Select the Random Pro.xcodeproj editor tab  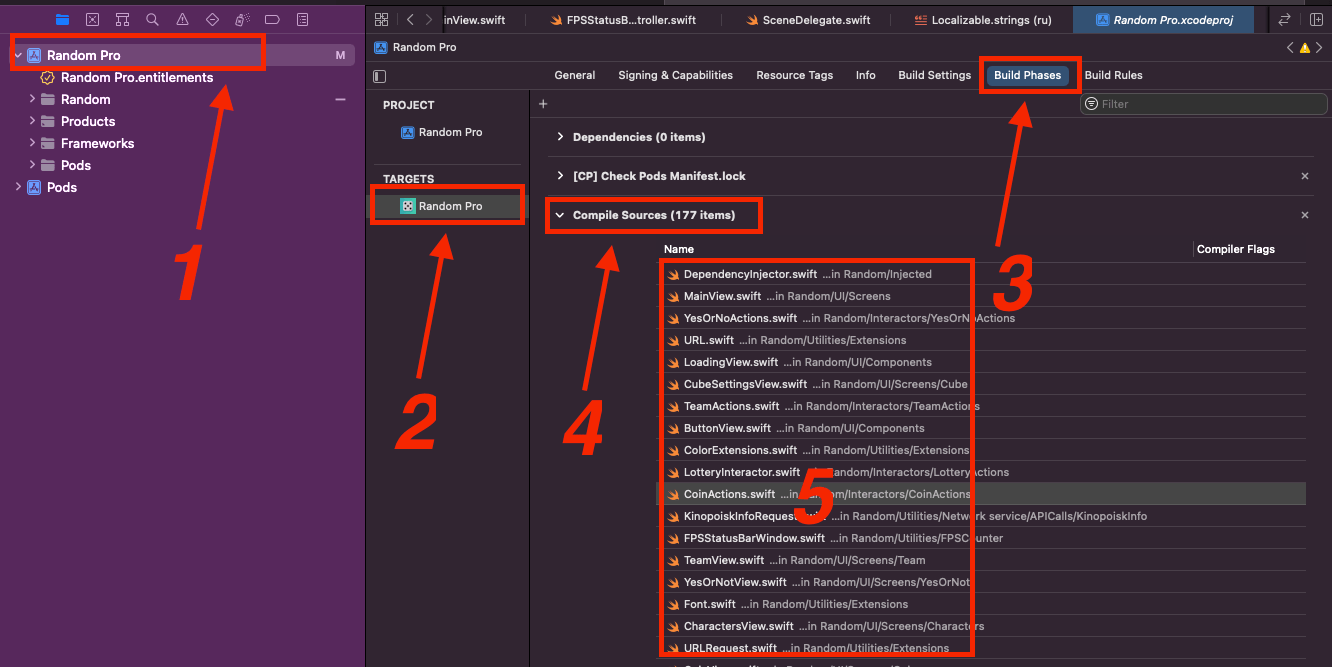(x=1165, y=19)
